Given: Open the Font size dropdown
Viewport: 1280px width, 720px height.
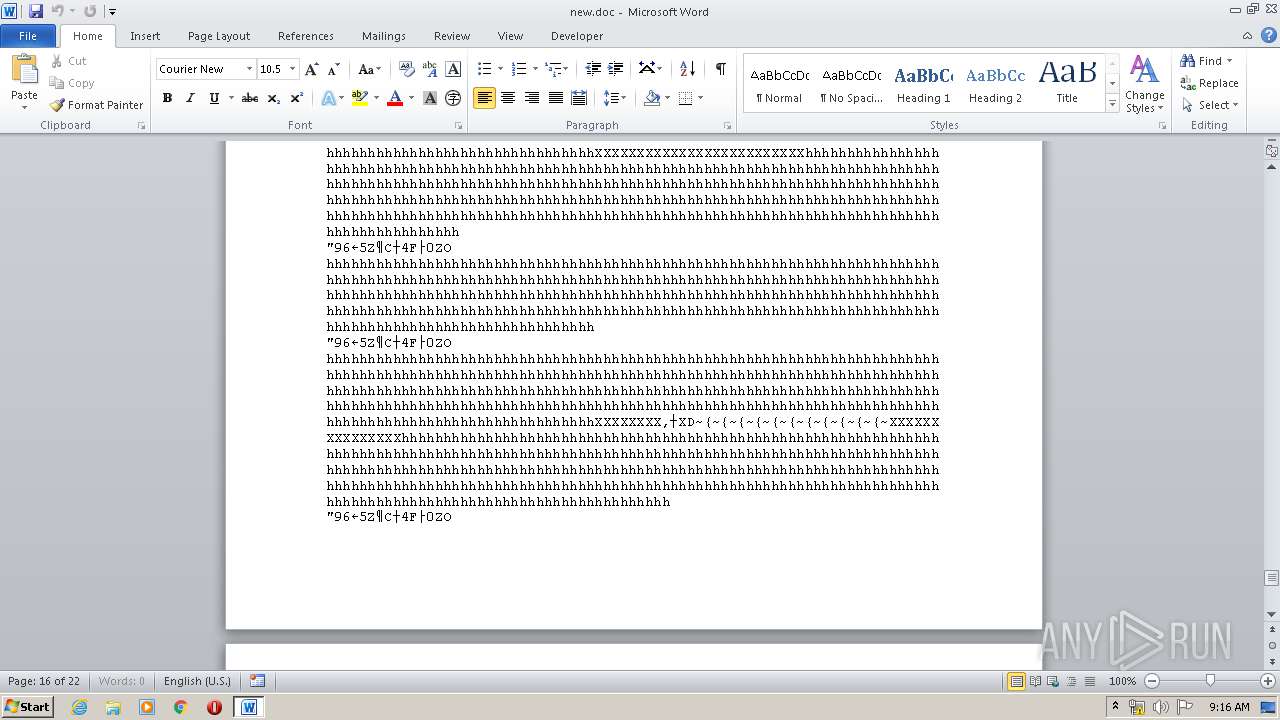Looking at the screenshot, I should (x=292, y=69).
